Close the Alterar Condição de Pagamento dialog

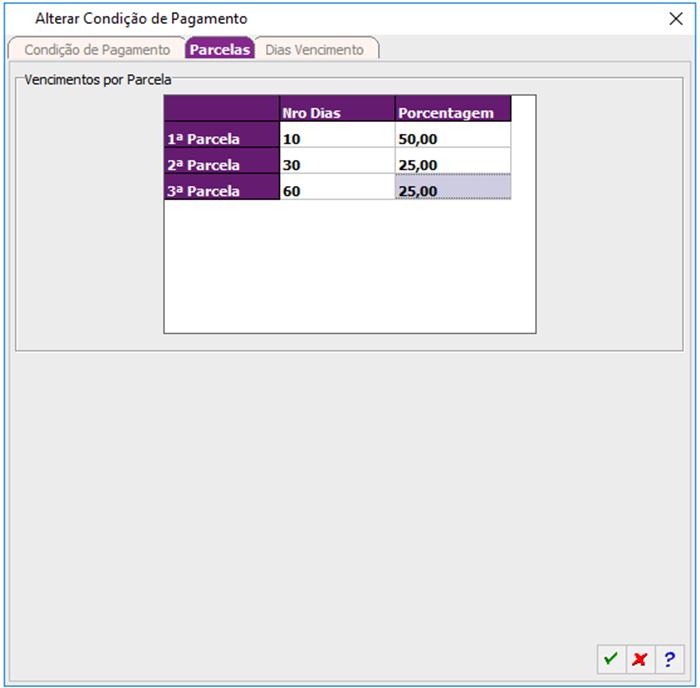(x=676, y=19)
